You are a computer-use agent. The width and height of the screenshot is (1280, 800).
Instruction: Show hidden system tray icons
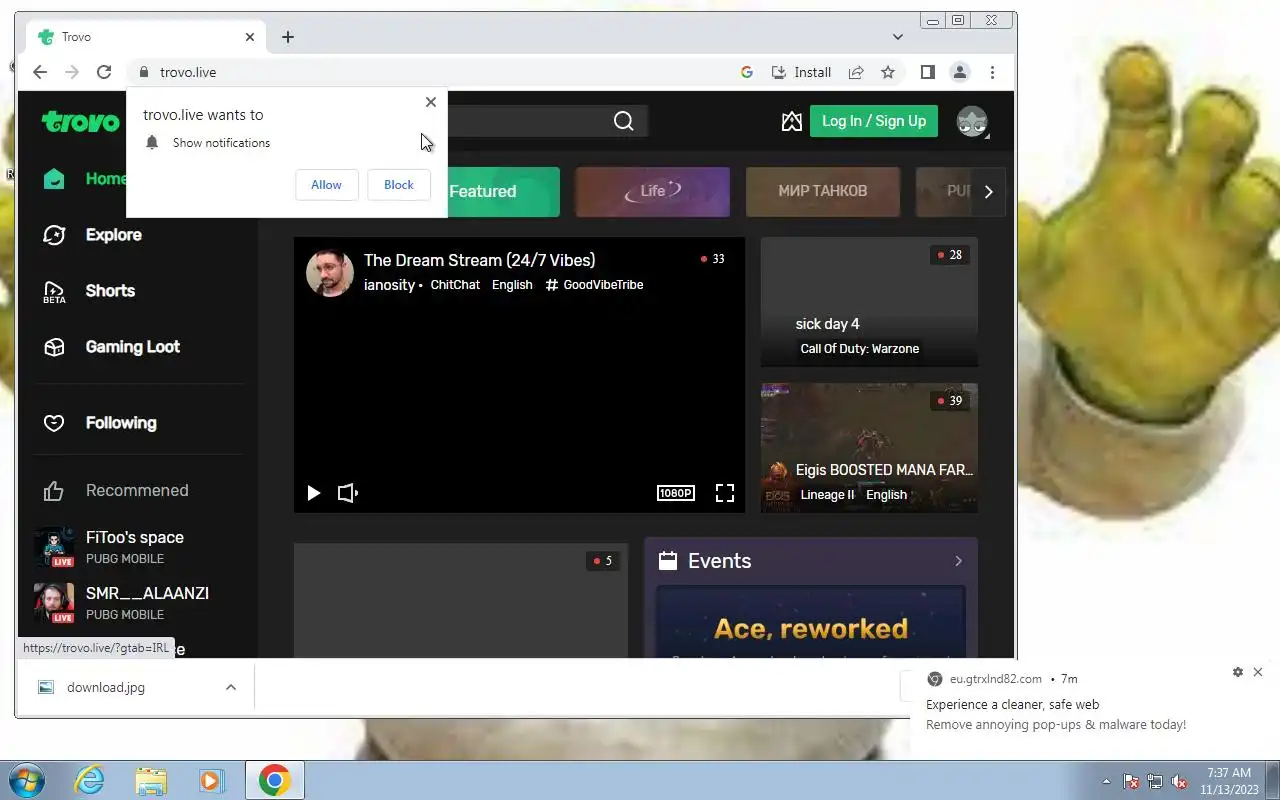point(1106,781)
